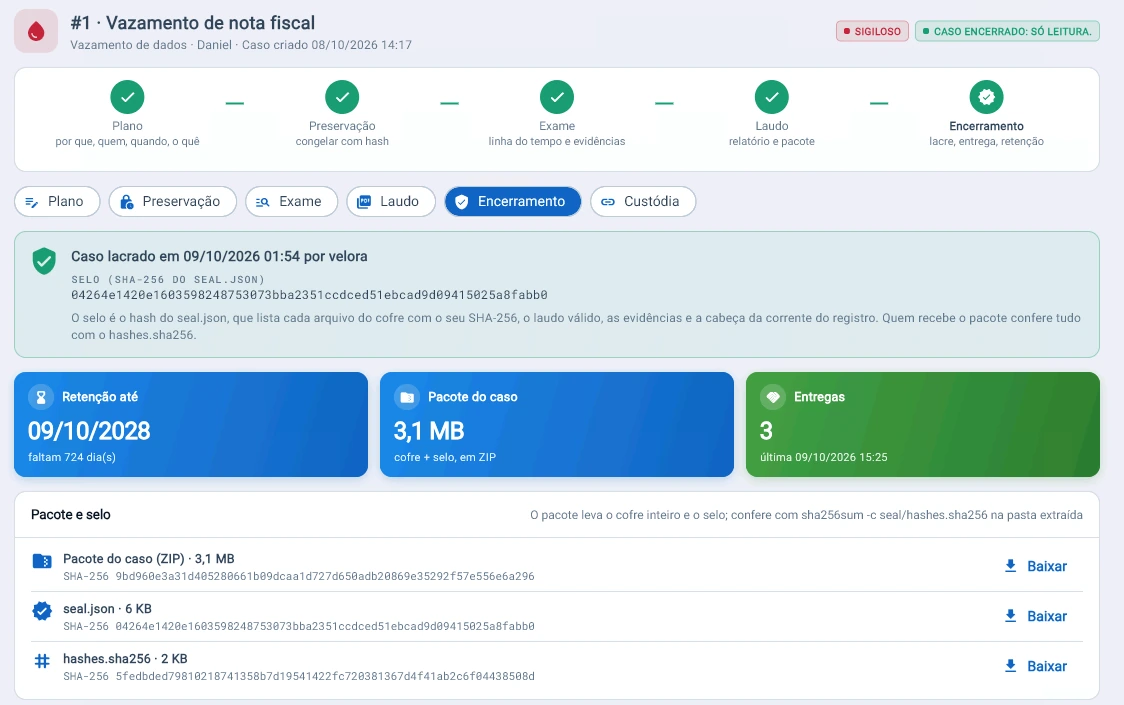The image size is (1124, 705).
Task: Click the Plano step checkmark circle
Action: 128,97
